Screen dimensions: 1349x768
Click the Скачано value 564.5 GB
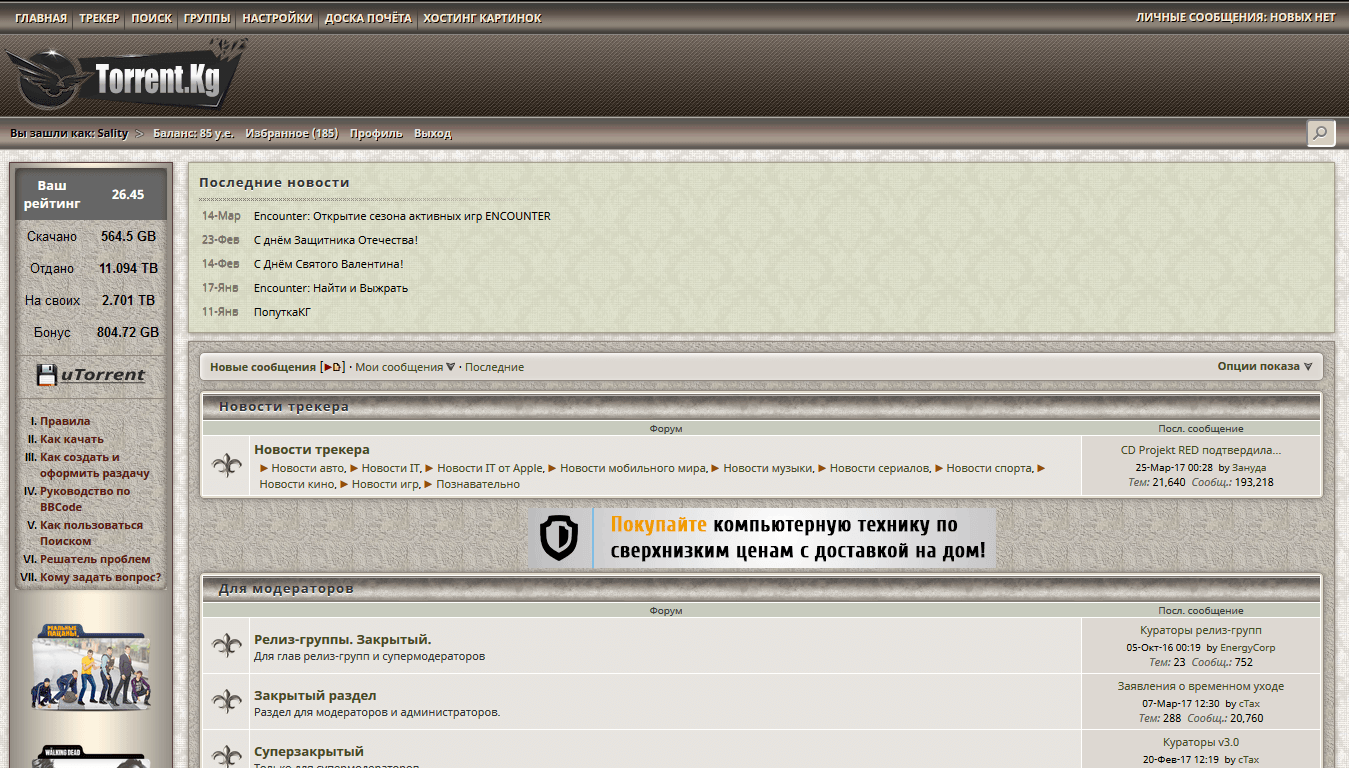128,237
